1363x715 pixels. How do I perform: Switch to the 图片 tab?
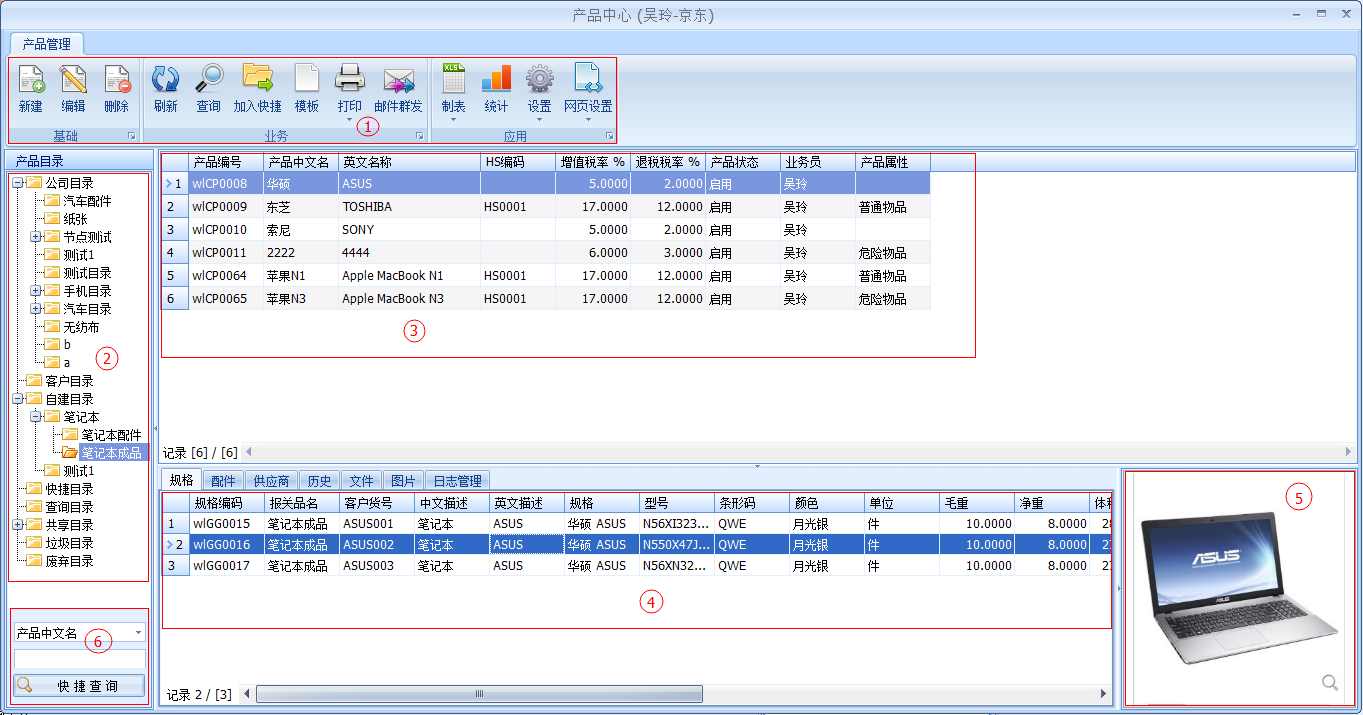pos(403,481)
